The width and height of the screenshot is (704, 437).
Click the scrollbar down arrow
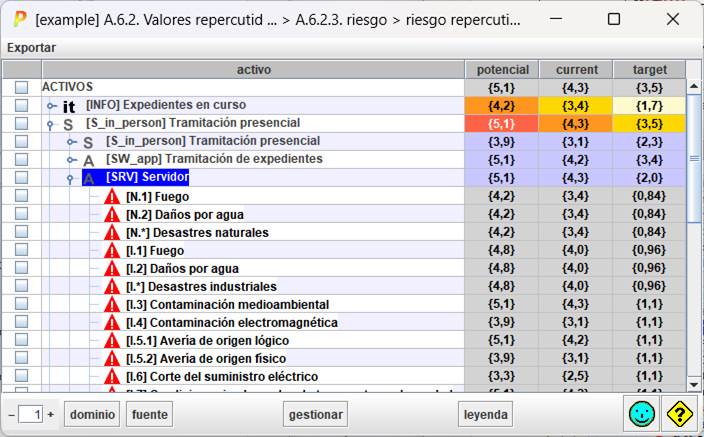[x=694, y=385]
